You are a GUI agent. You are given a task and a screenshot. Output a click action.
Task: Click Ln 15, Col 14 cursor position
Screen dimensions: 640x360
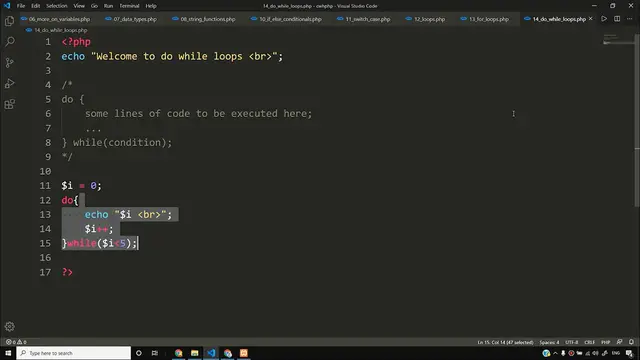505,342
